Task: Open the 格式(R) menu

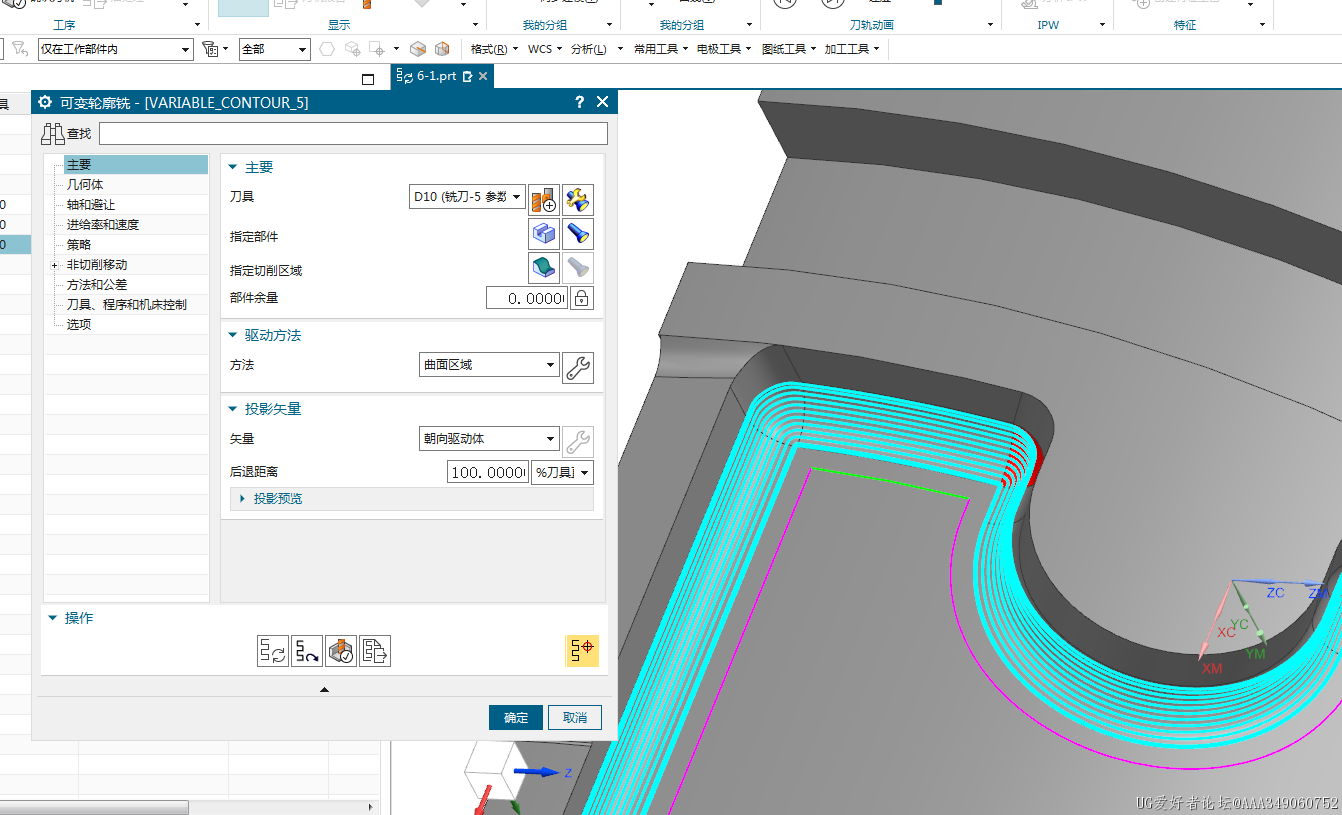Action: click(x=494, y=49)
